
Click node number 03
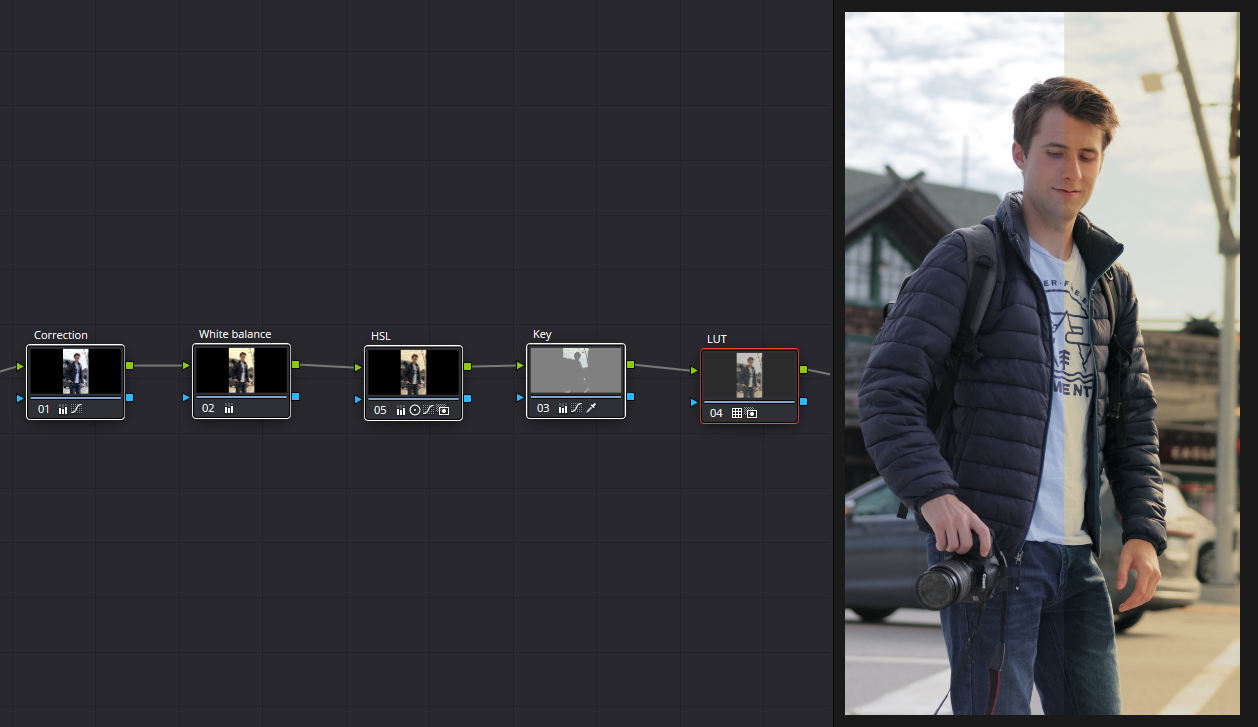543,408
